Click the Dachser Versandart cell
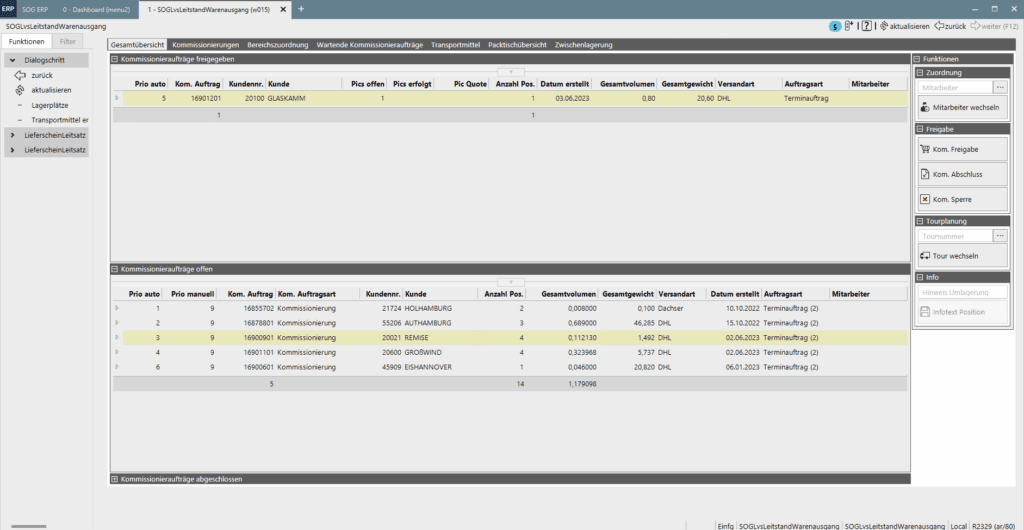This screenshot has width=1024, height=530. [671, 307]
